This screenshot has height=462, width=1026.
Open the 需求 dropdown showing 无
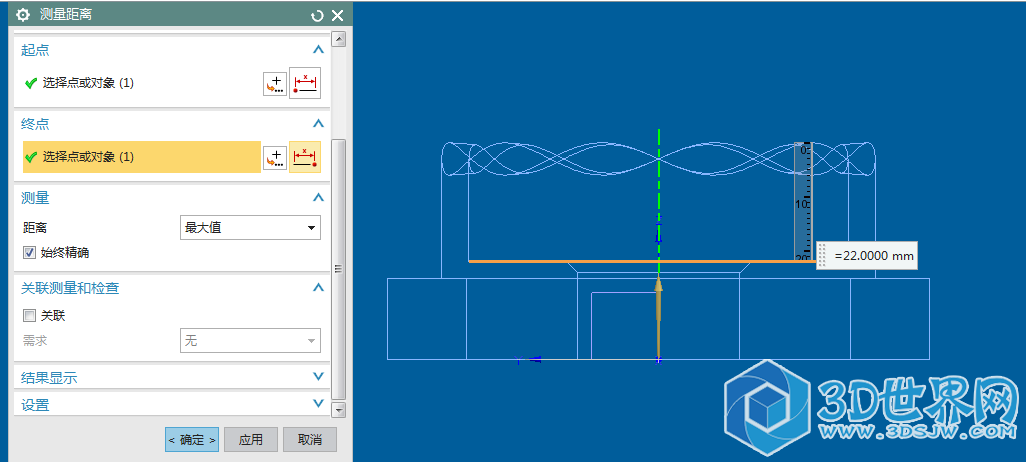(250, 341)
